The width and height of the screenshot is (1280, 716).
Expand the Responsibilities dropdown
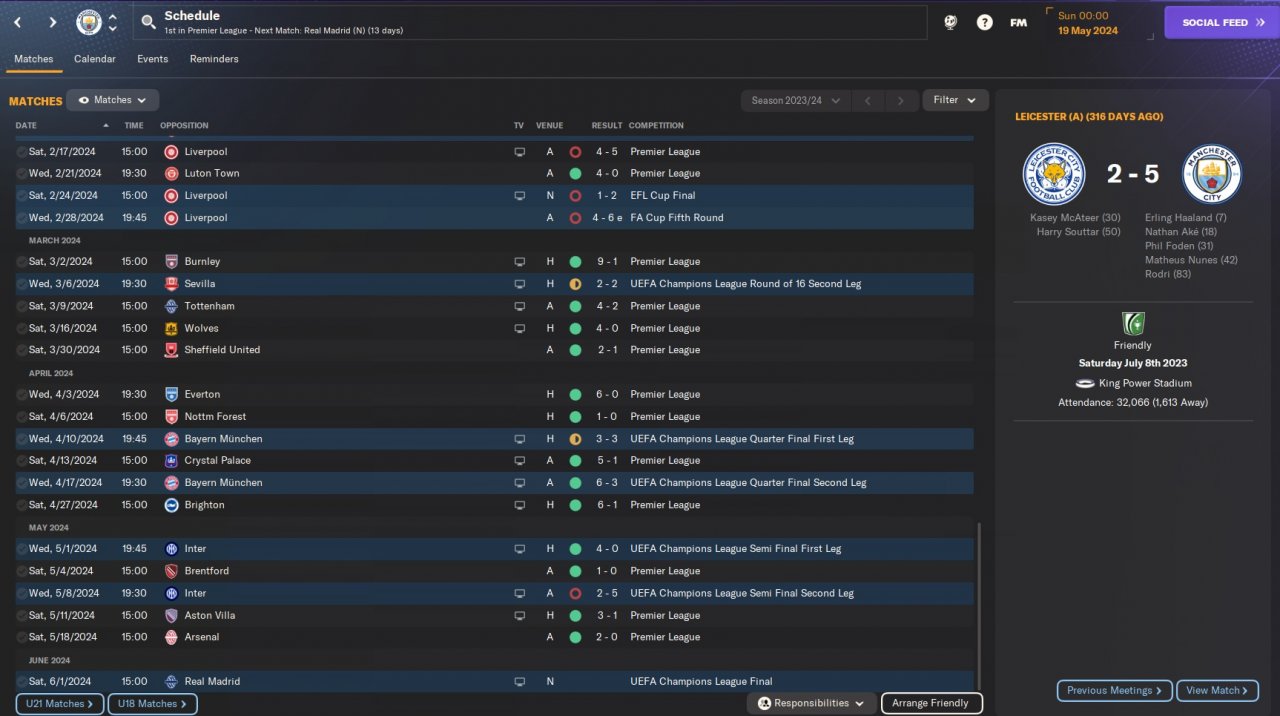point(811,703)
